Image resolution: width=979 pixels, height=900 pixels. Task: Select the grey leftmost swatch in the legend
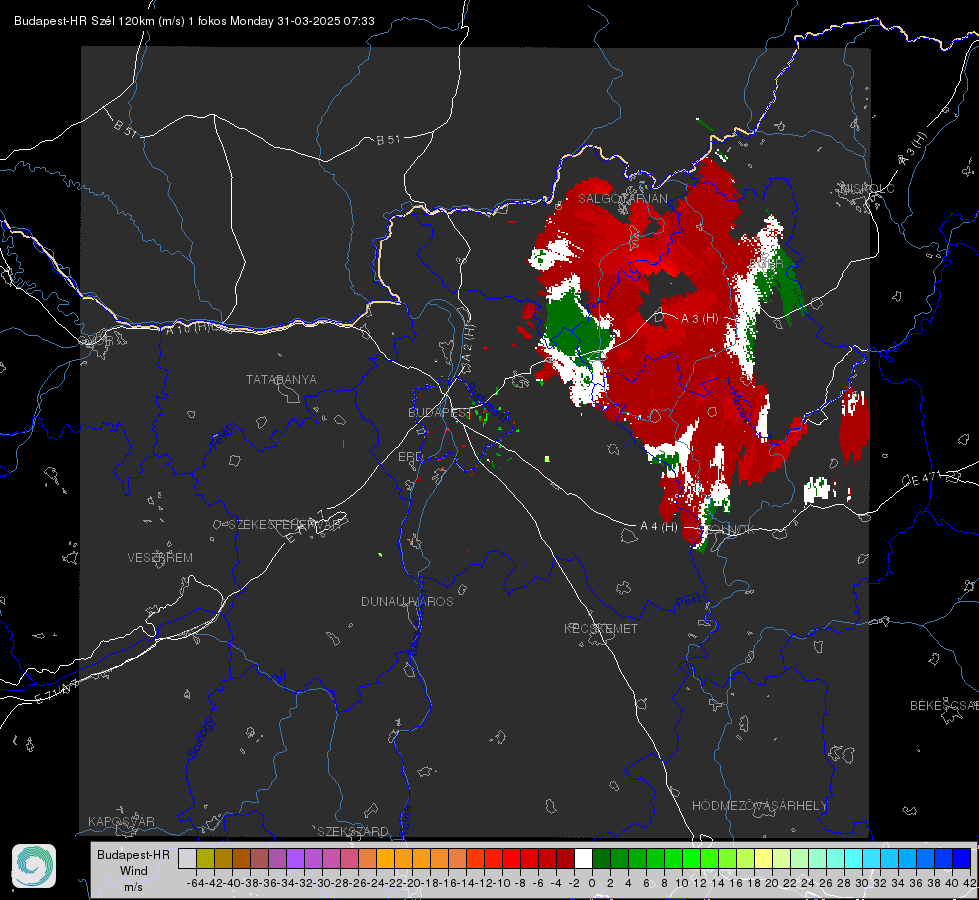coord(187,858)
